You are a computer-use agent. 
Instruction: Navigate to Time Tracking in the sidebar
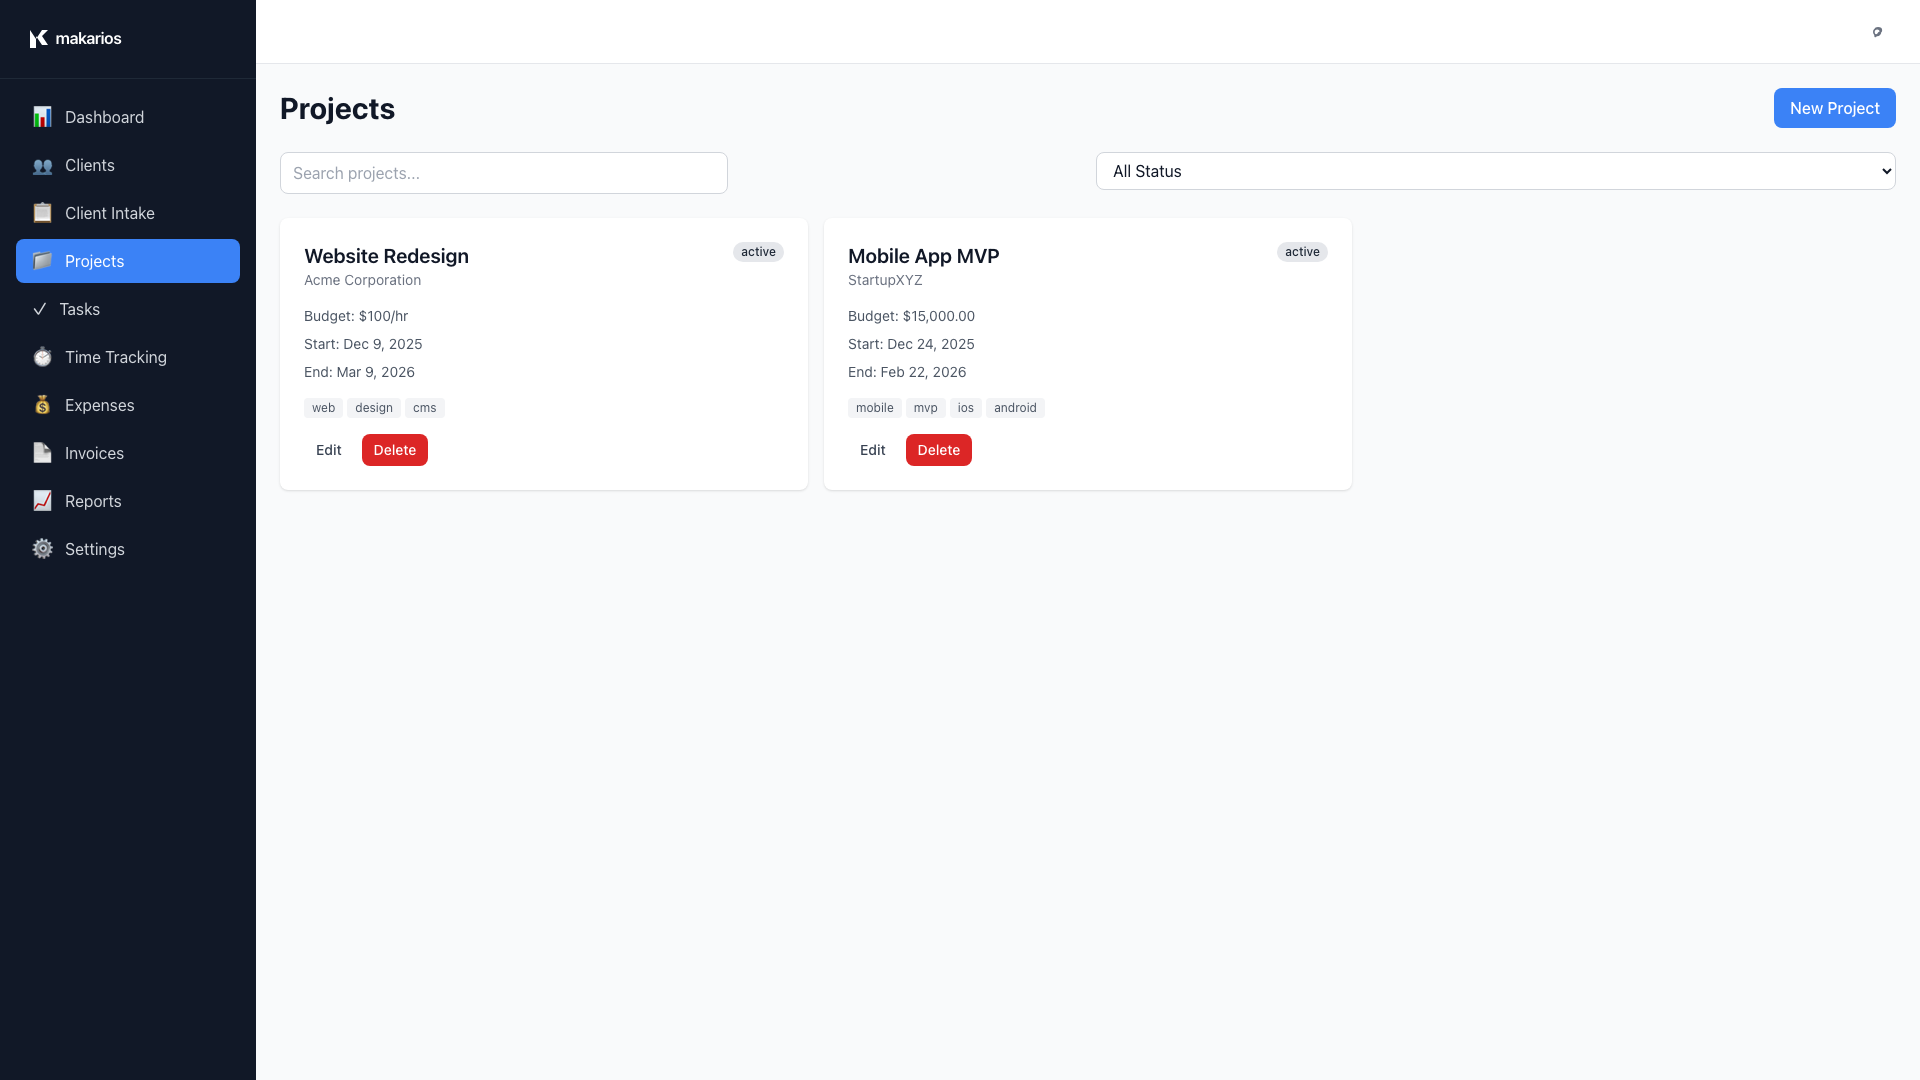tap(115, 357)
